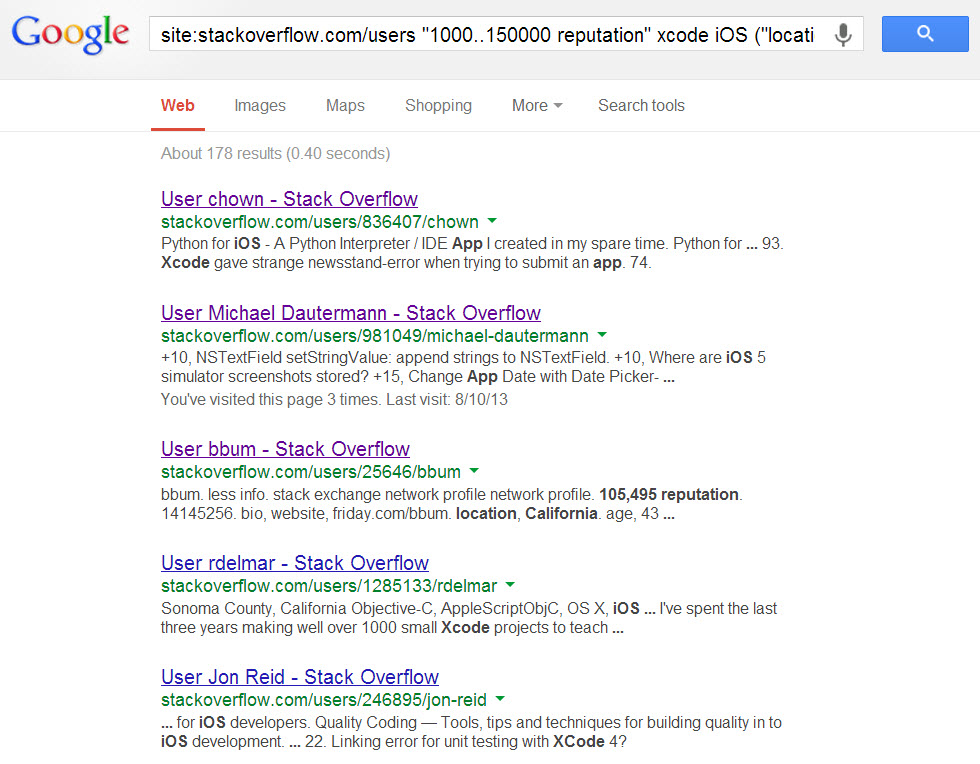Click the 'Python for iOS' snippet text
Screen dimensions: 980x764
(211, 243)
